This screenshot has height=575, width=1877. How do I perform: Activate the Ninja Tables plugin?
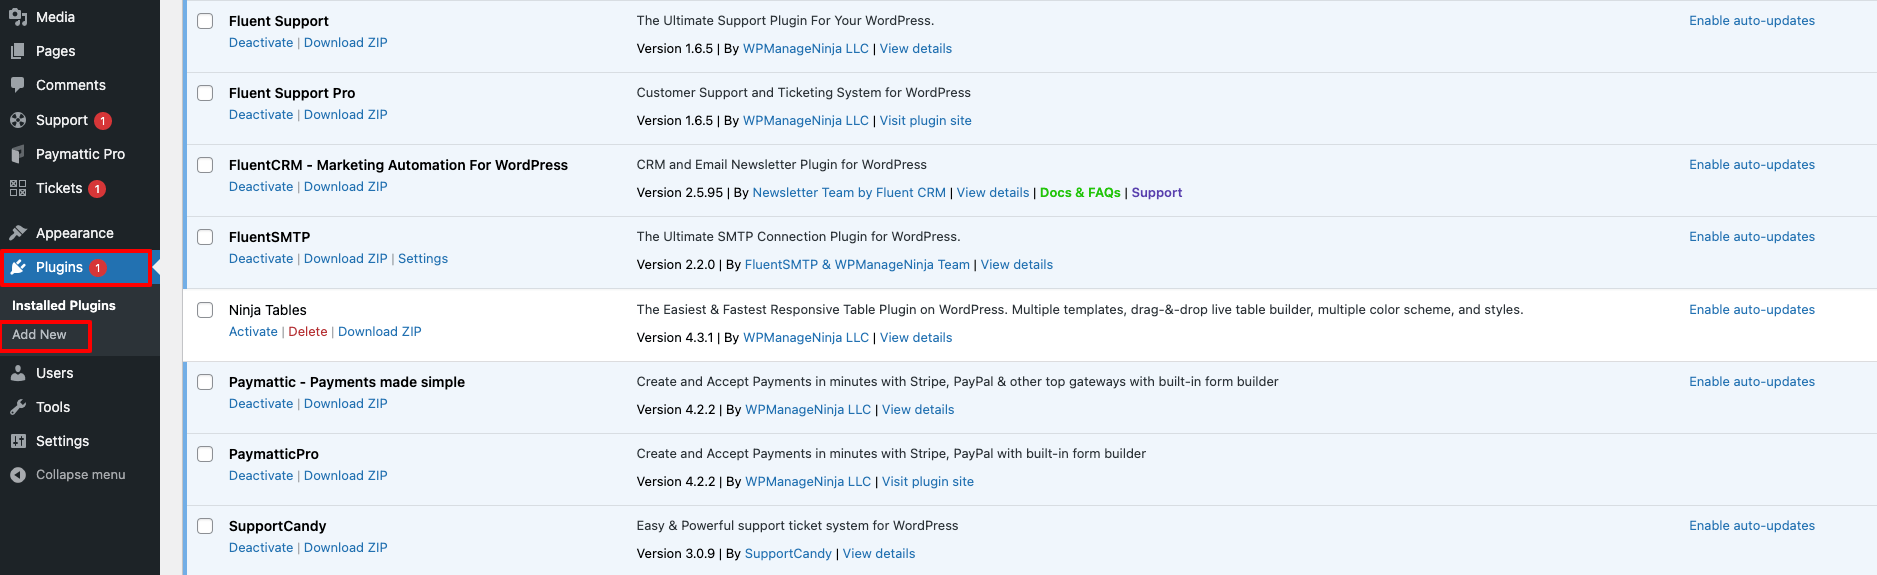[x=253, y=332]
